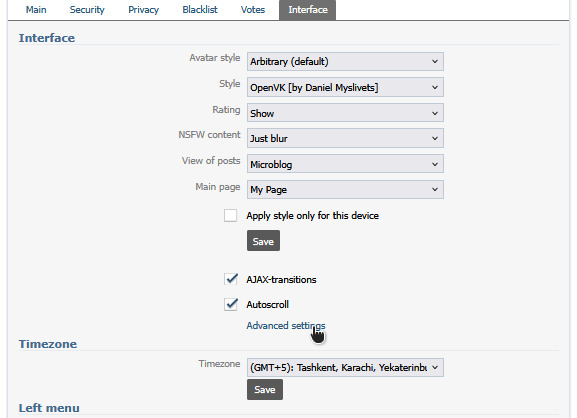Viewport: 577px width, 418px height.
Task: Open the Privacy tab
Action: click(144, 10)
